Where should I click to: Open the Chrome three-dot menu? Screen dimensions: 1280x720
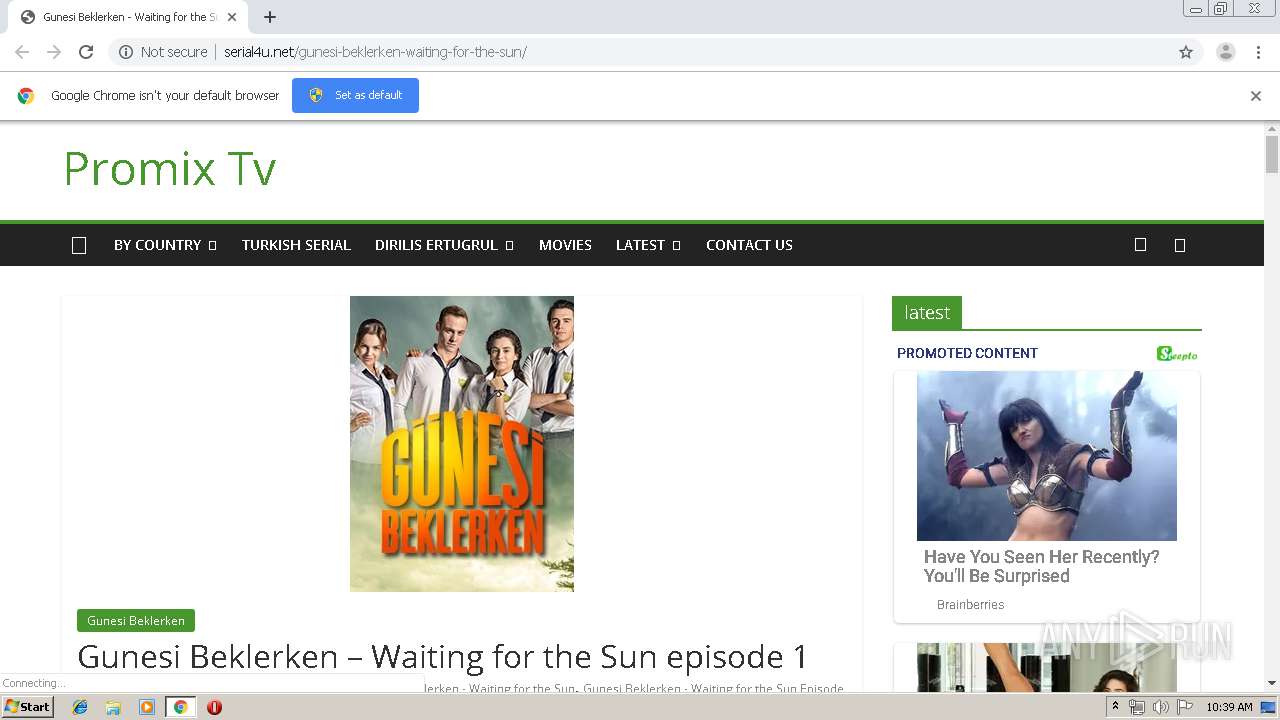1258,52
